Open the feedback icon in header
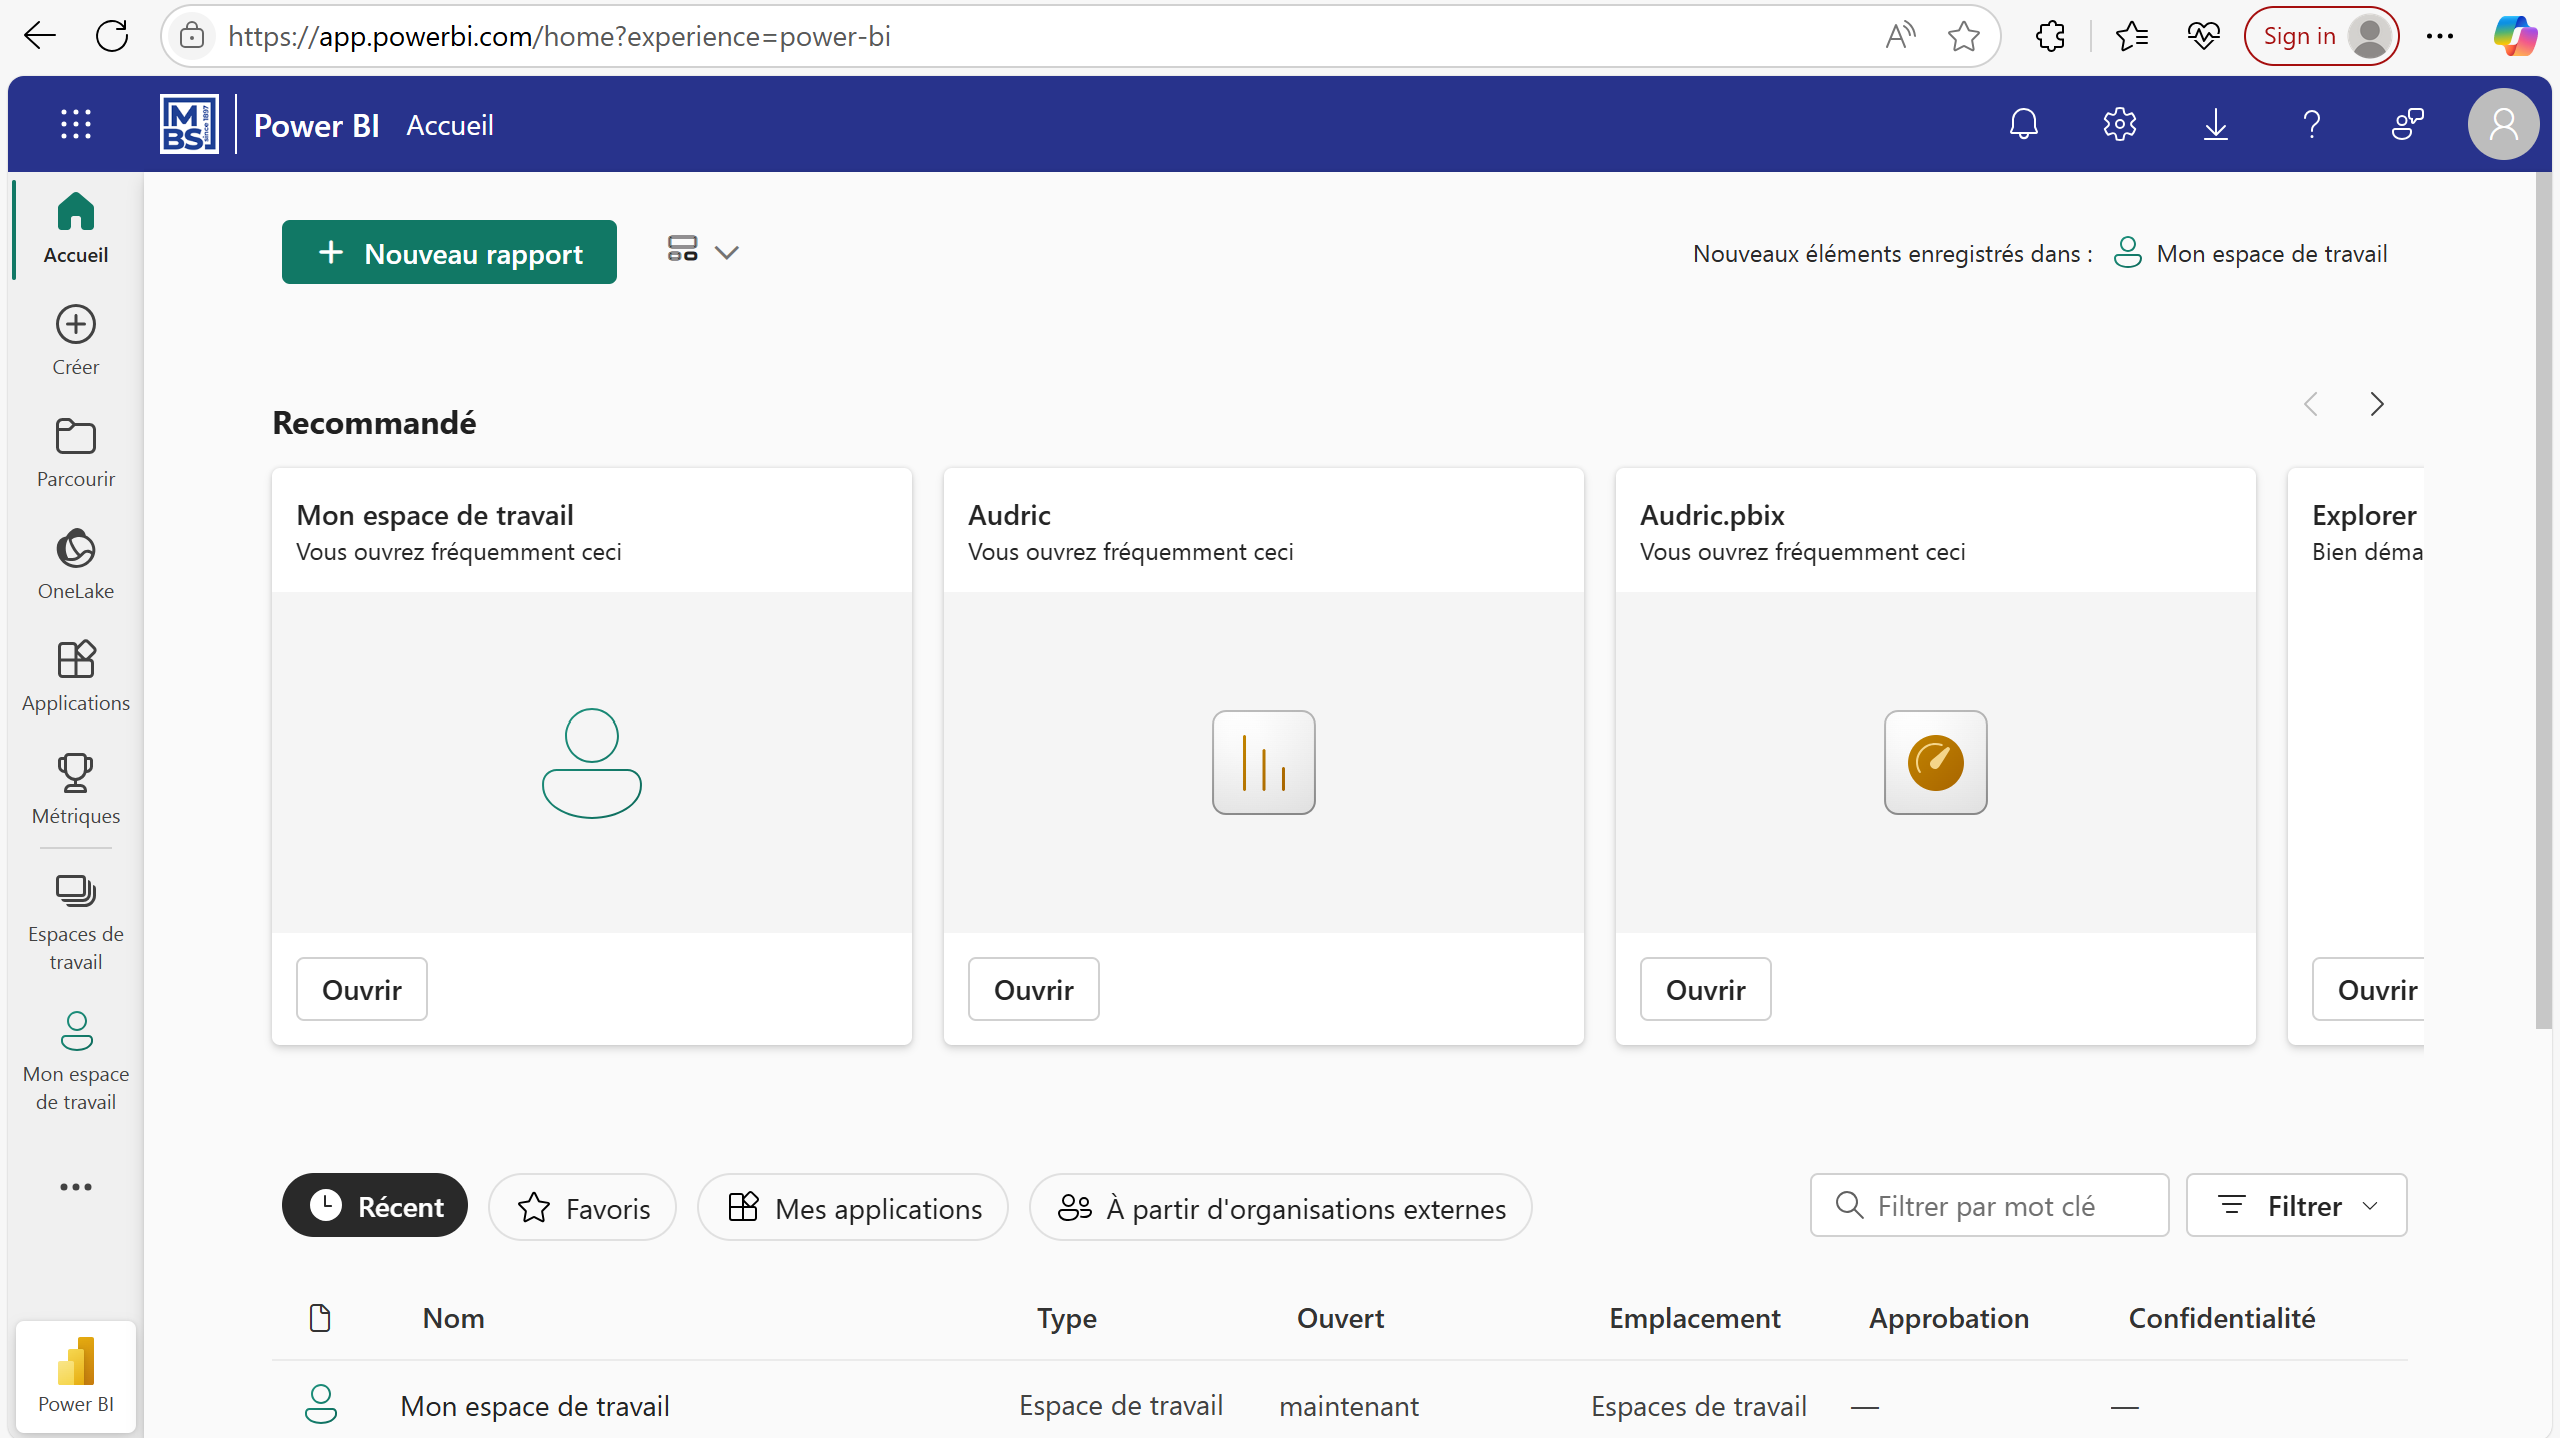The width and height of the screenshot is (2560, 1438). tap(2408, 125)
